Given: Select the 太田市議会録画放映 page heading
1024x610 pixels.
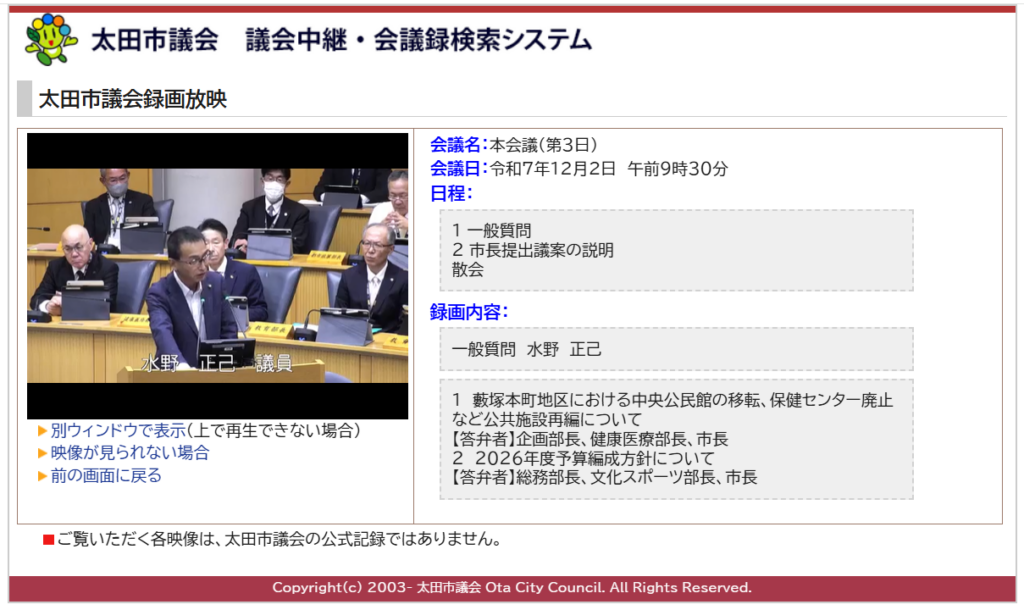Looking at the screenshot, I should coord(133,99).
